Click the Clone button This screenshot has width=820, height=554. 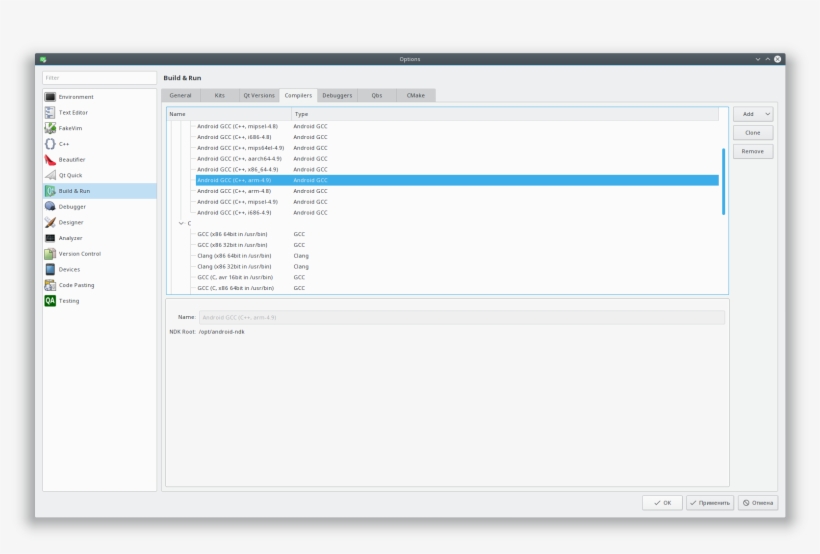(753, 133)
